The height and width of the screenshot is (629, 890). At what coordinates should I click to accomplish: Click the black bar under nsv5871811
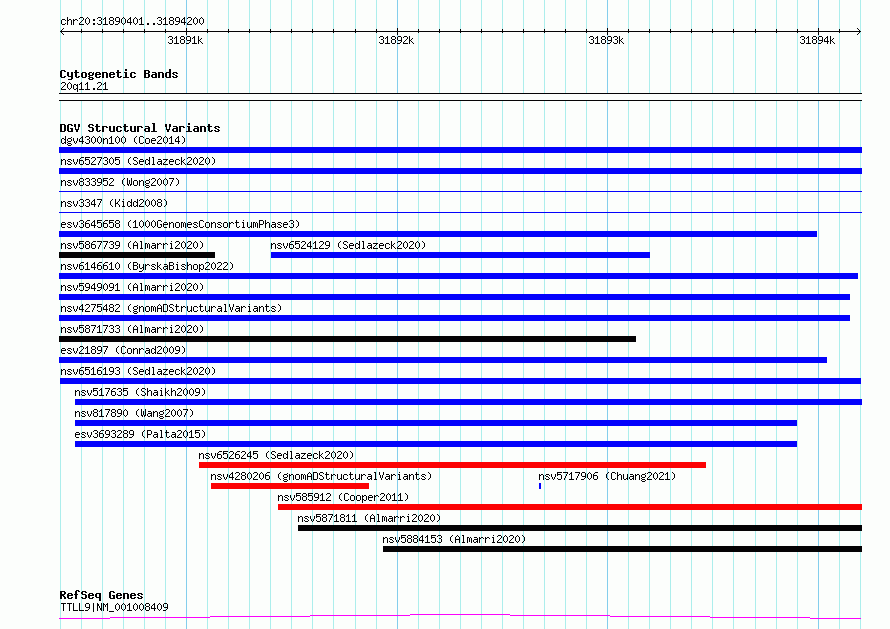[580, 528]
